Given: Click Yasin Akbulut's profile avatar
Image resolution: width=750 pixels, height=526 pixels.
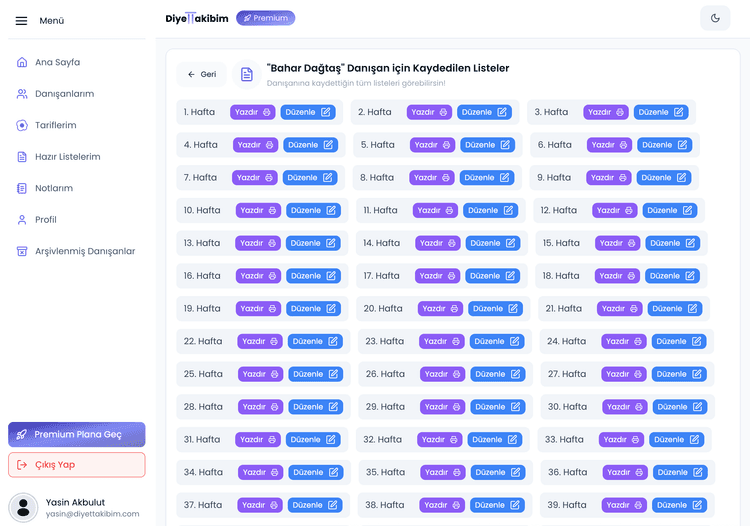Looking at the screenshot, I should tap(23, 507).
